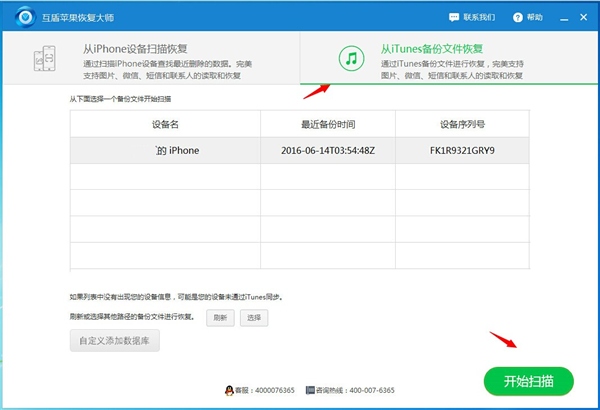This screenshot has height=410, width=600.
Task: Click the green iTunes music note icon
Action: (351, 58)
